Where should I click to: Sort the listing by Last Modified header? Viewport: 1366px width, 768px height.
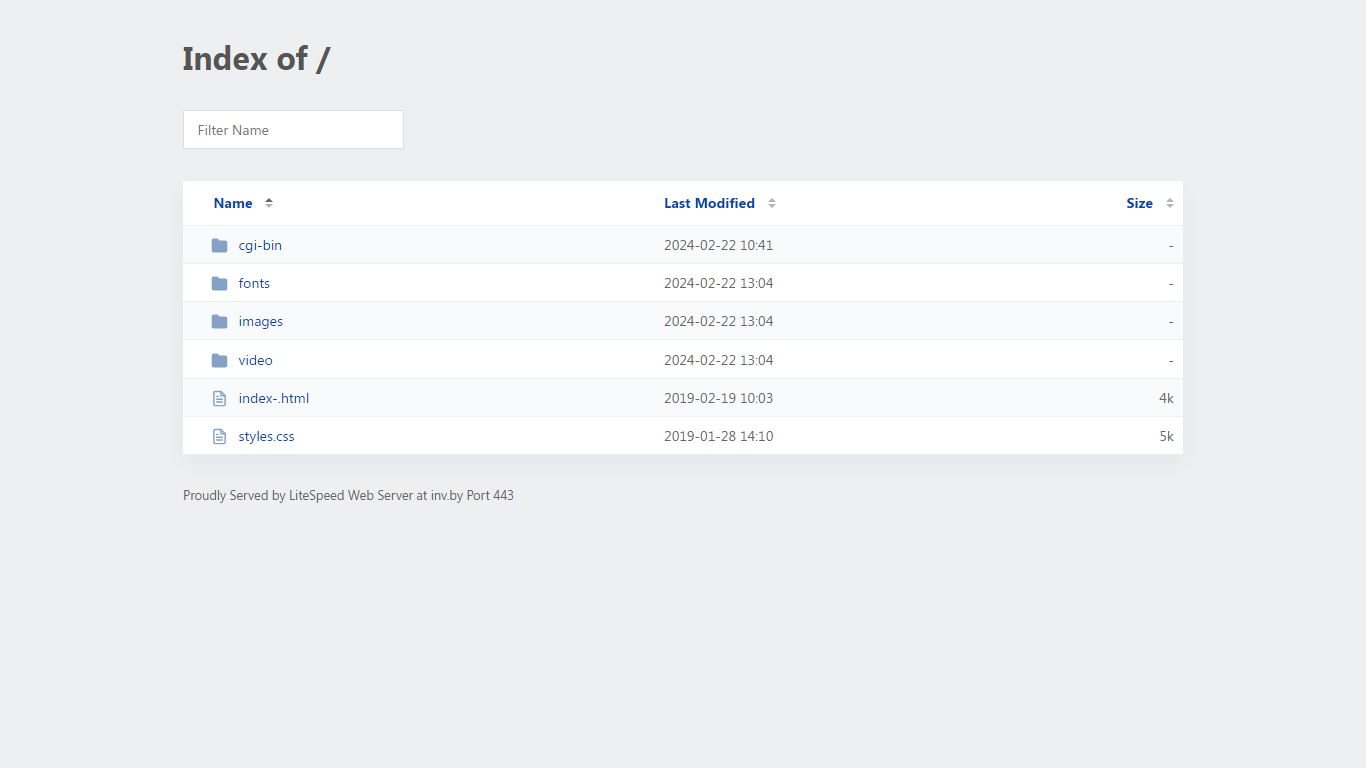click(x=709, y=203)
